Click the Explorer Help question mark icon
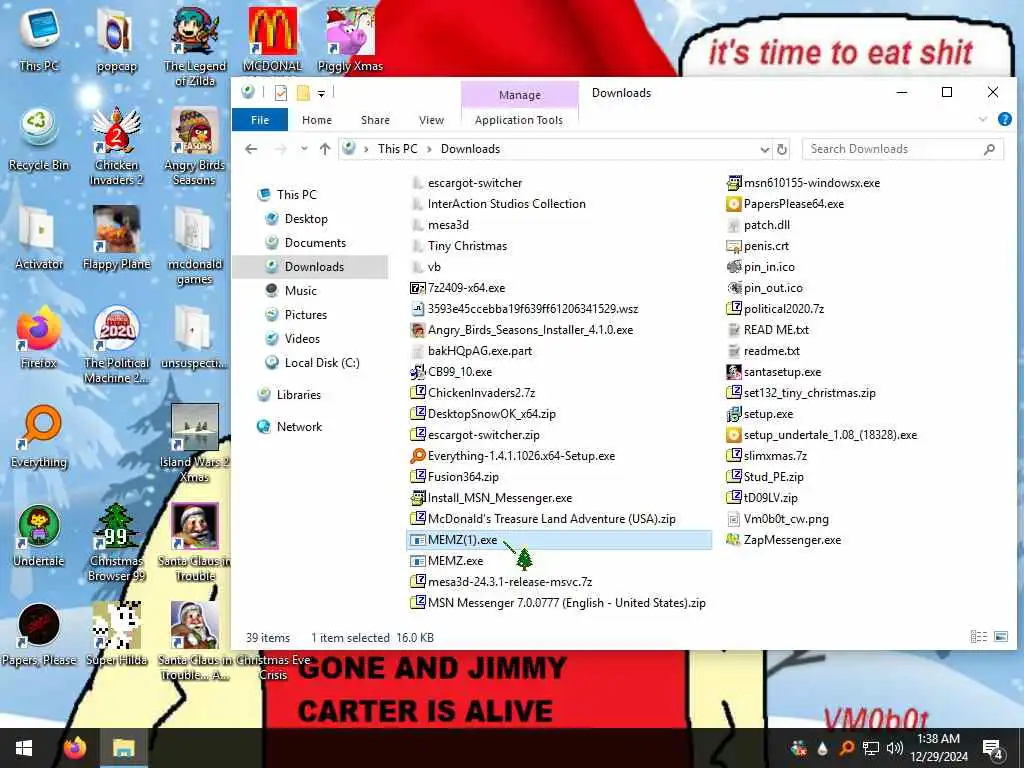The width and height of the screenshot is (1024, 768). [x=1004, y=119]
